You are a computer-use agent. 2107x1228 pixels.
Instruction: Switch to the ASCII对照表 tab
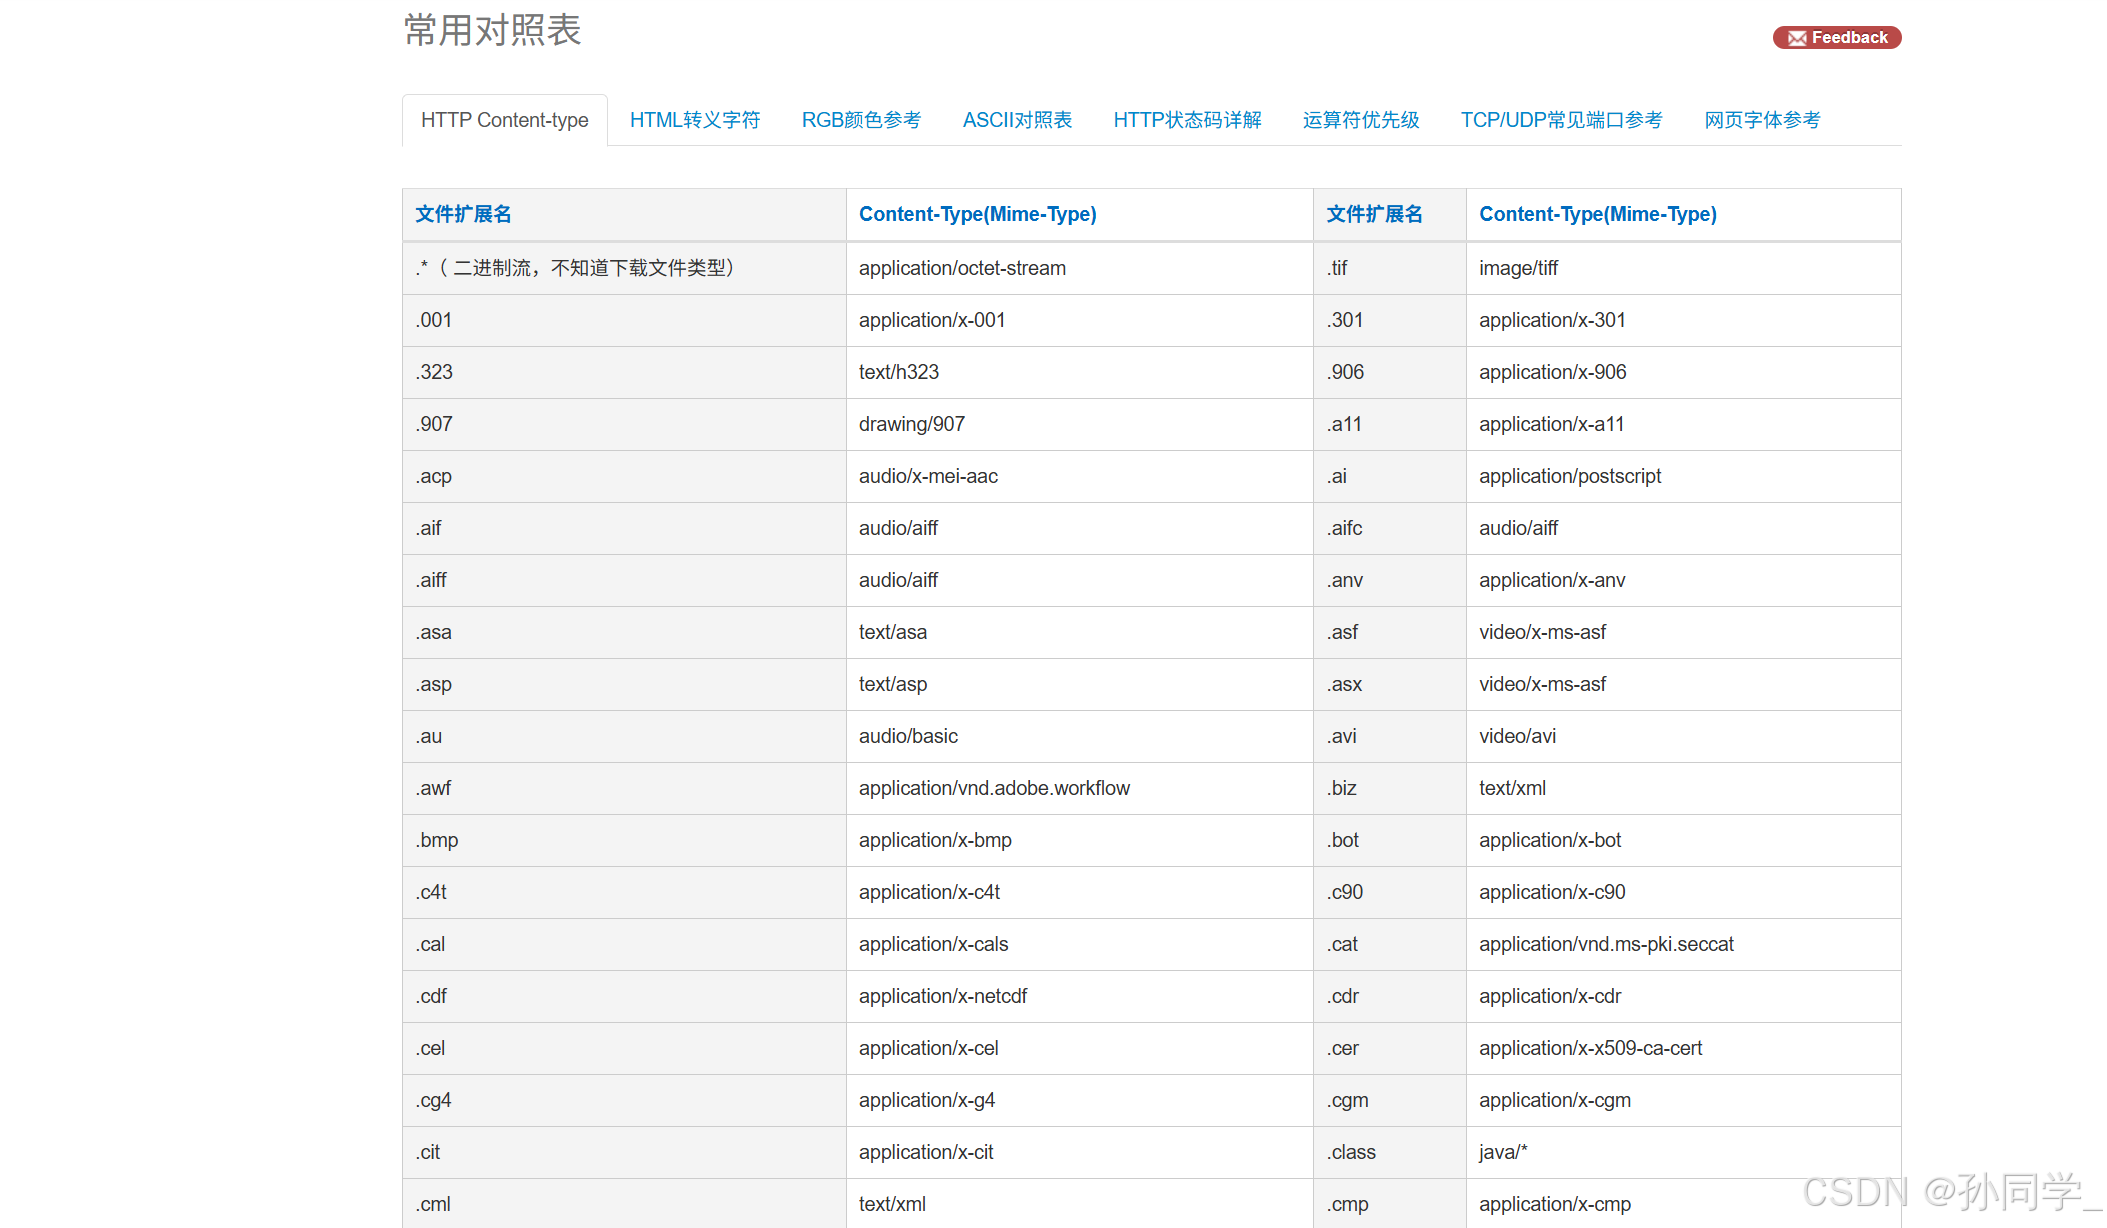point(1016,120)
